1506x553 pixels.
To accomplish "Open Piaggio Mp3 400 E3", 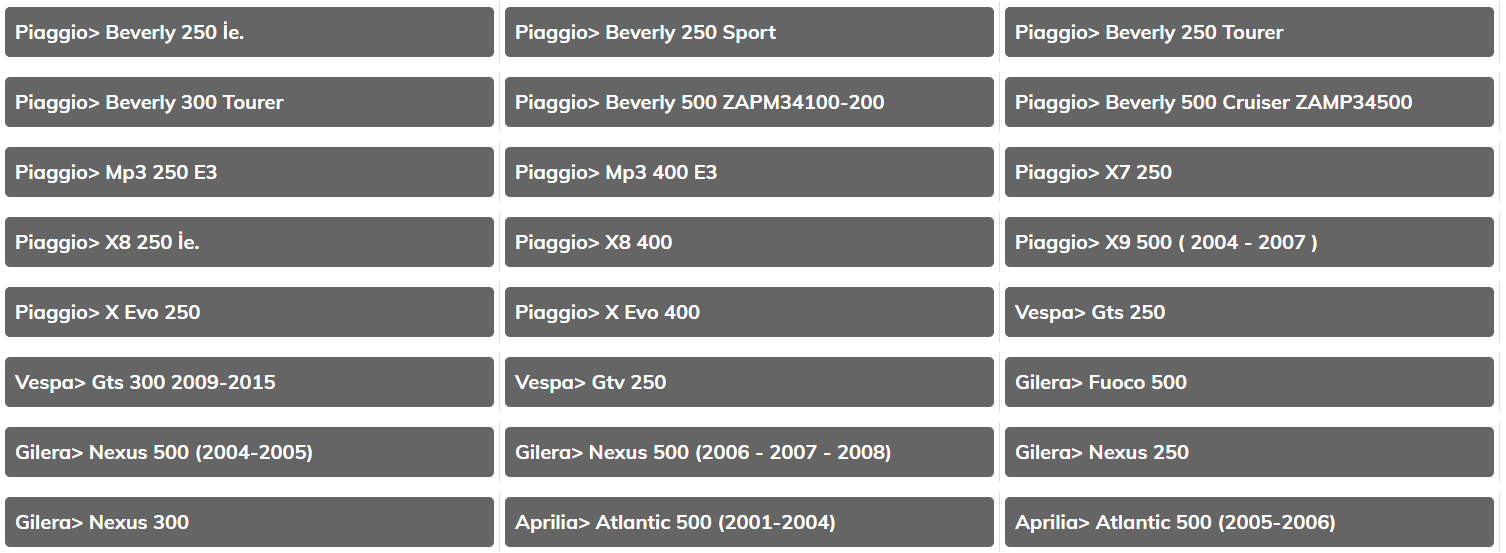I will pos(749,172).
